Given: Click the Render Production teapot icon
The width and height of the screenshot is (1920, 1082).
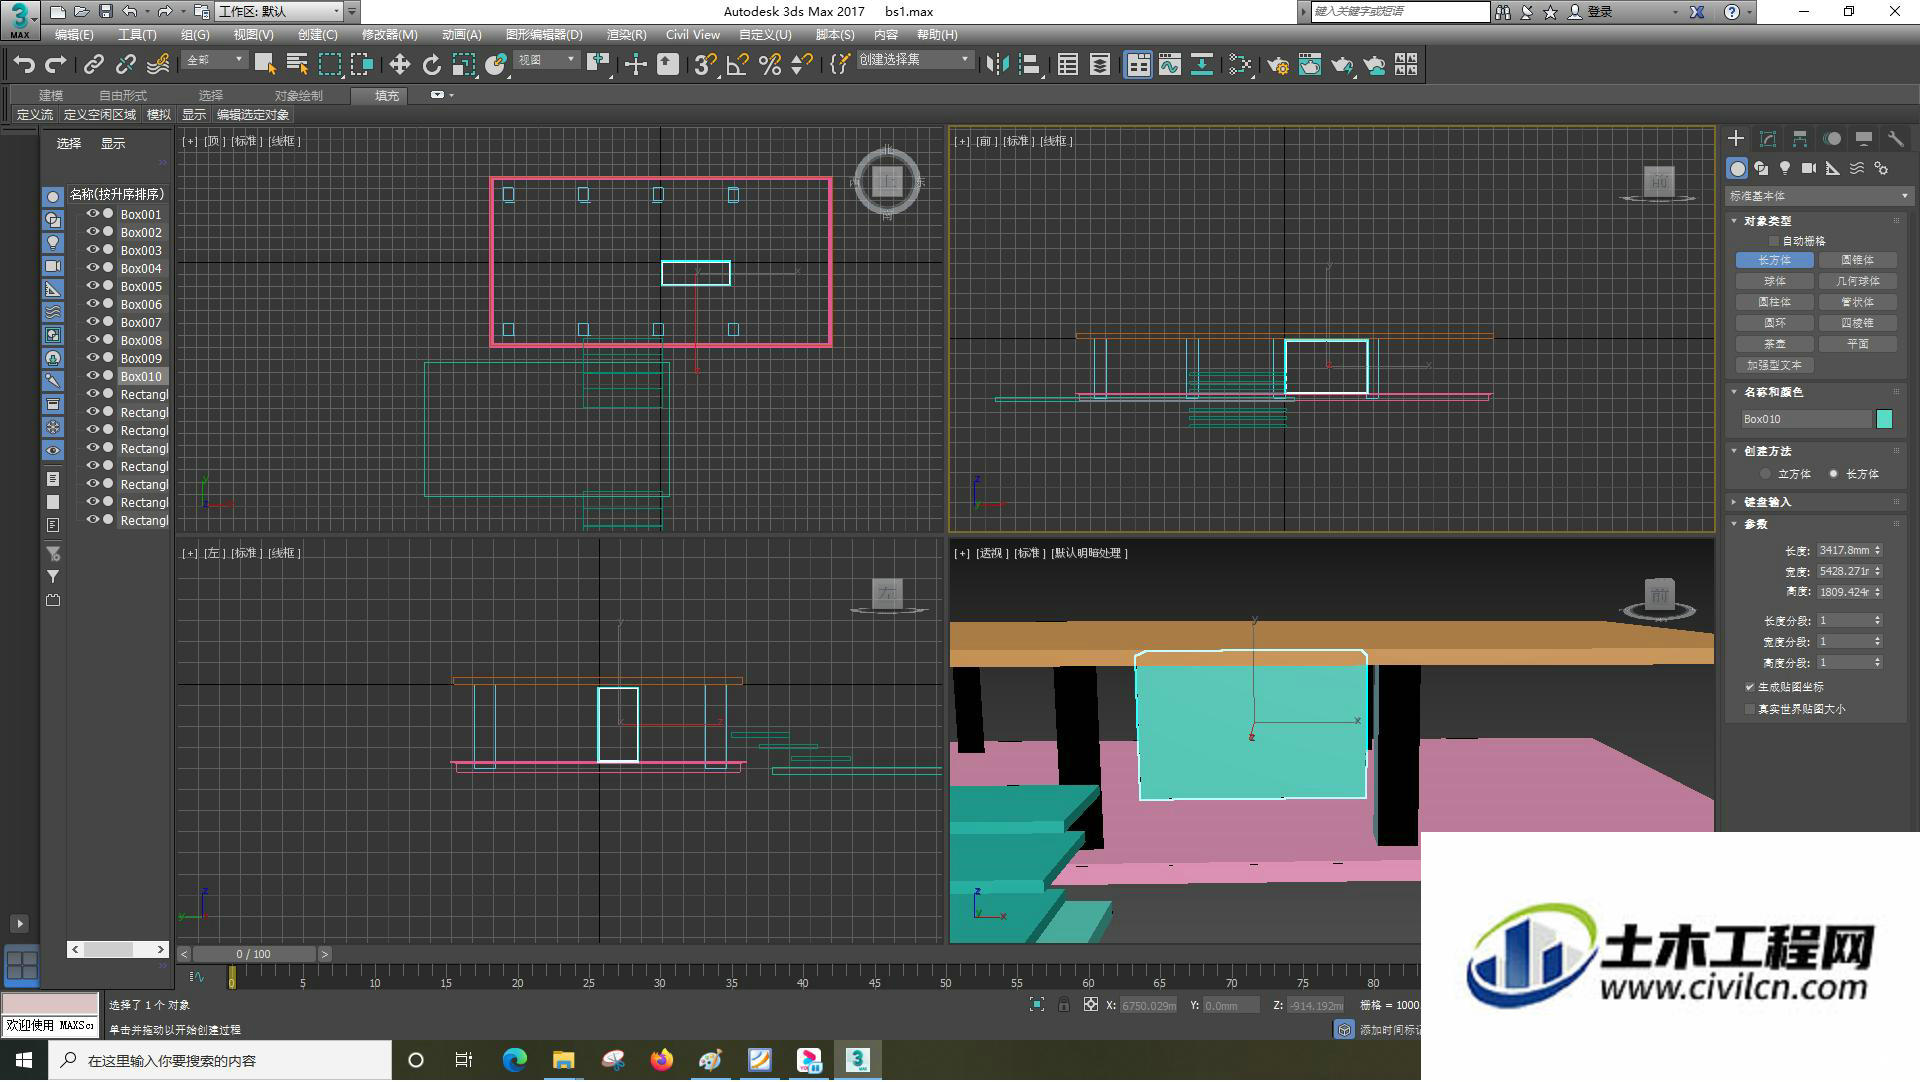Looking at the screenshot, I should click(1342, 65).
